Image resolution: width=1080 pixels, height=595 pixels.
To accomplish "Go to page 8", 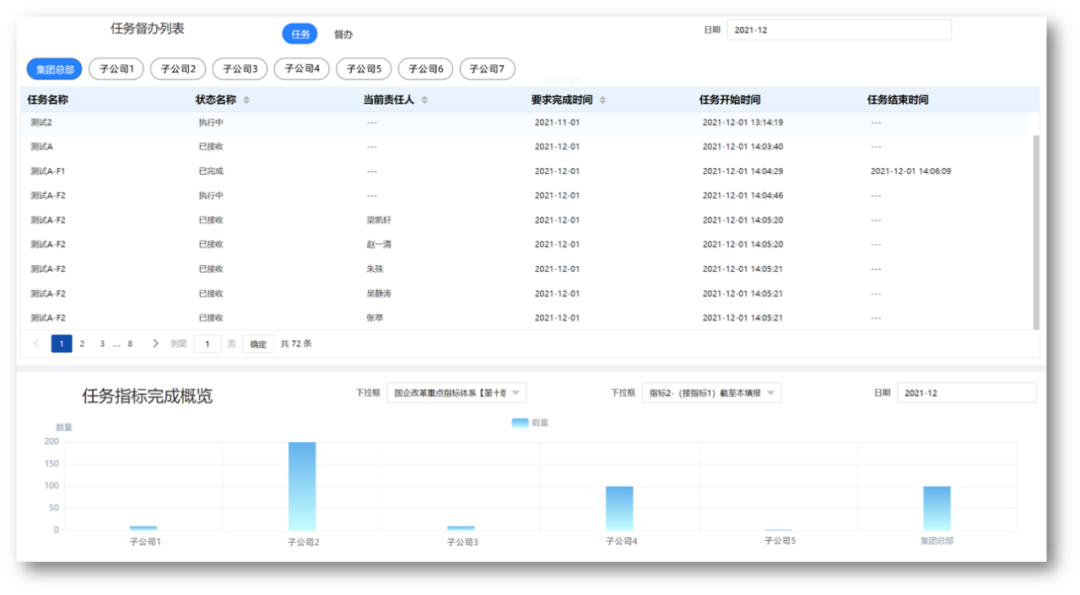I will coord(129,344).
